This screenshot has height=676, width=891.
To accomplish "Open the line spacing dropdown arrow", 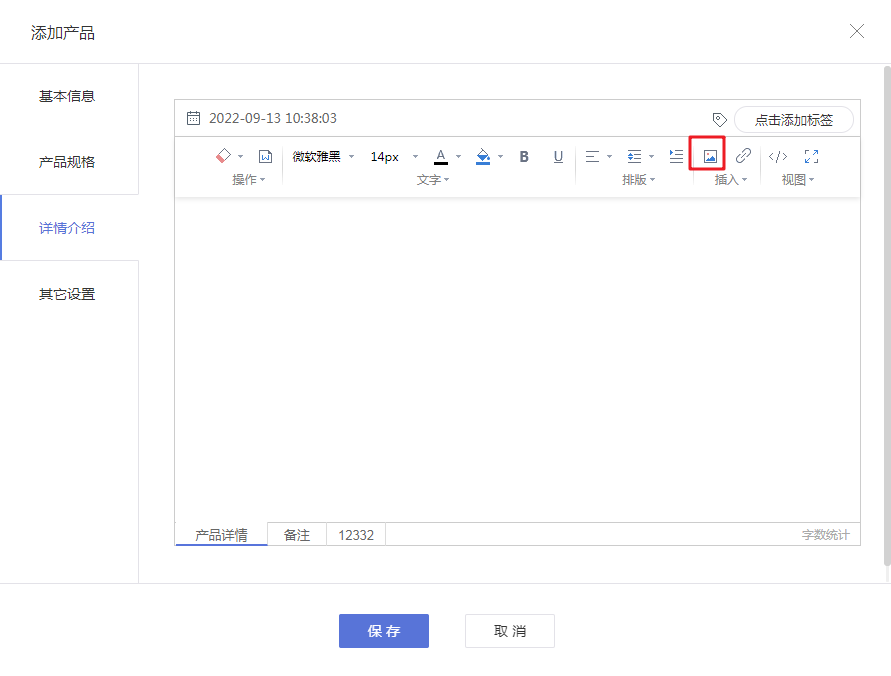I will [652, 157].
